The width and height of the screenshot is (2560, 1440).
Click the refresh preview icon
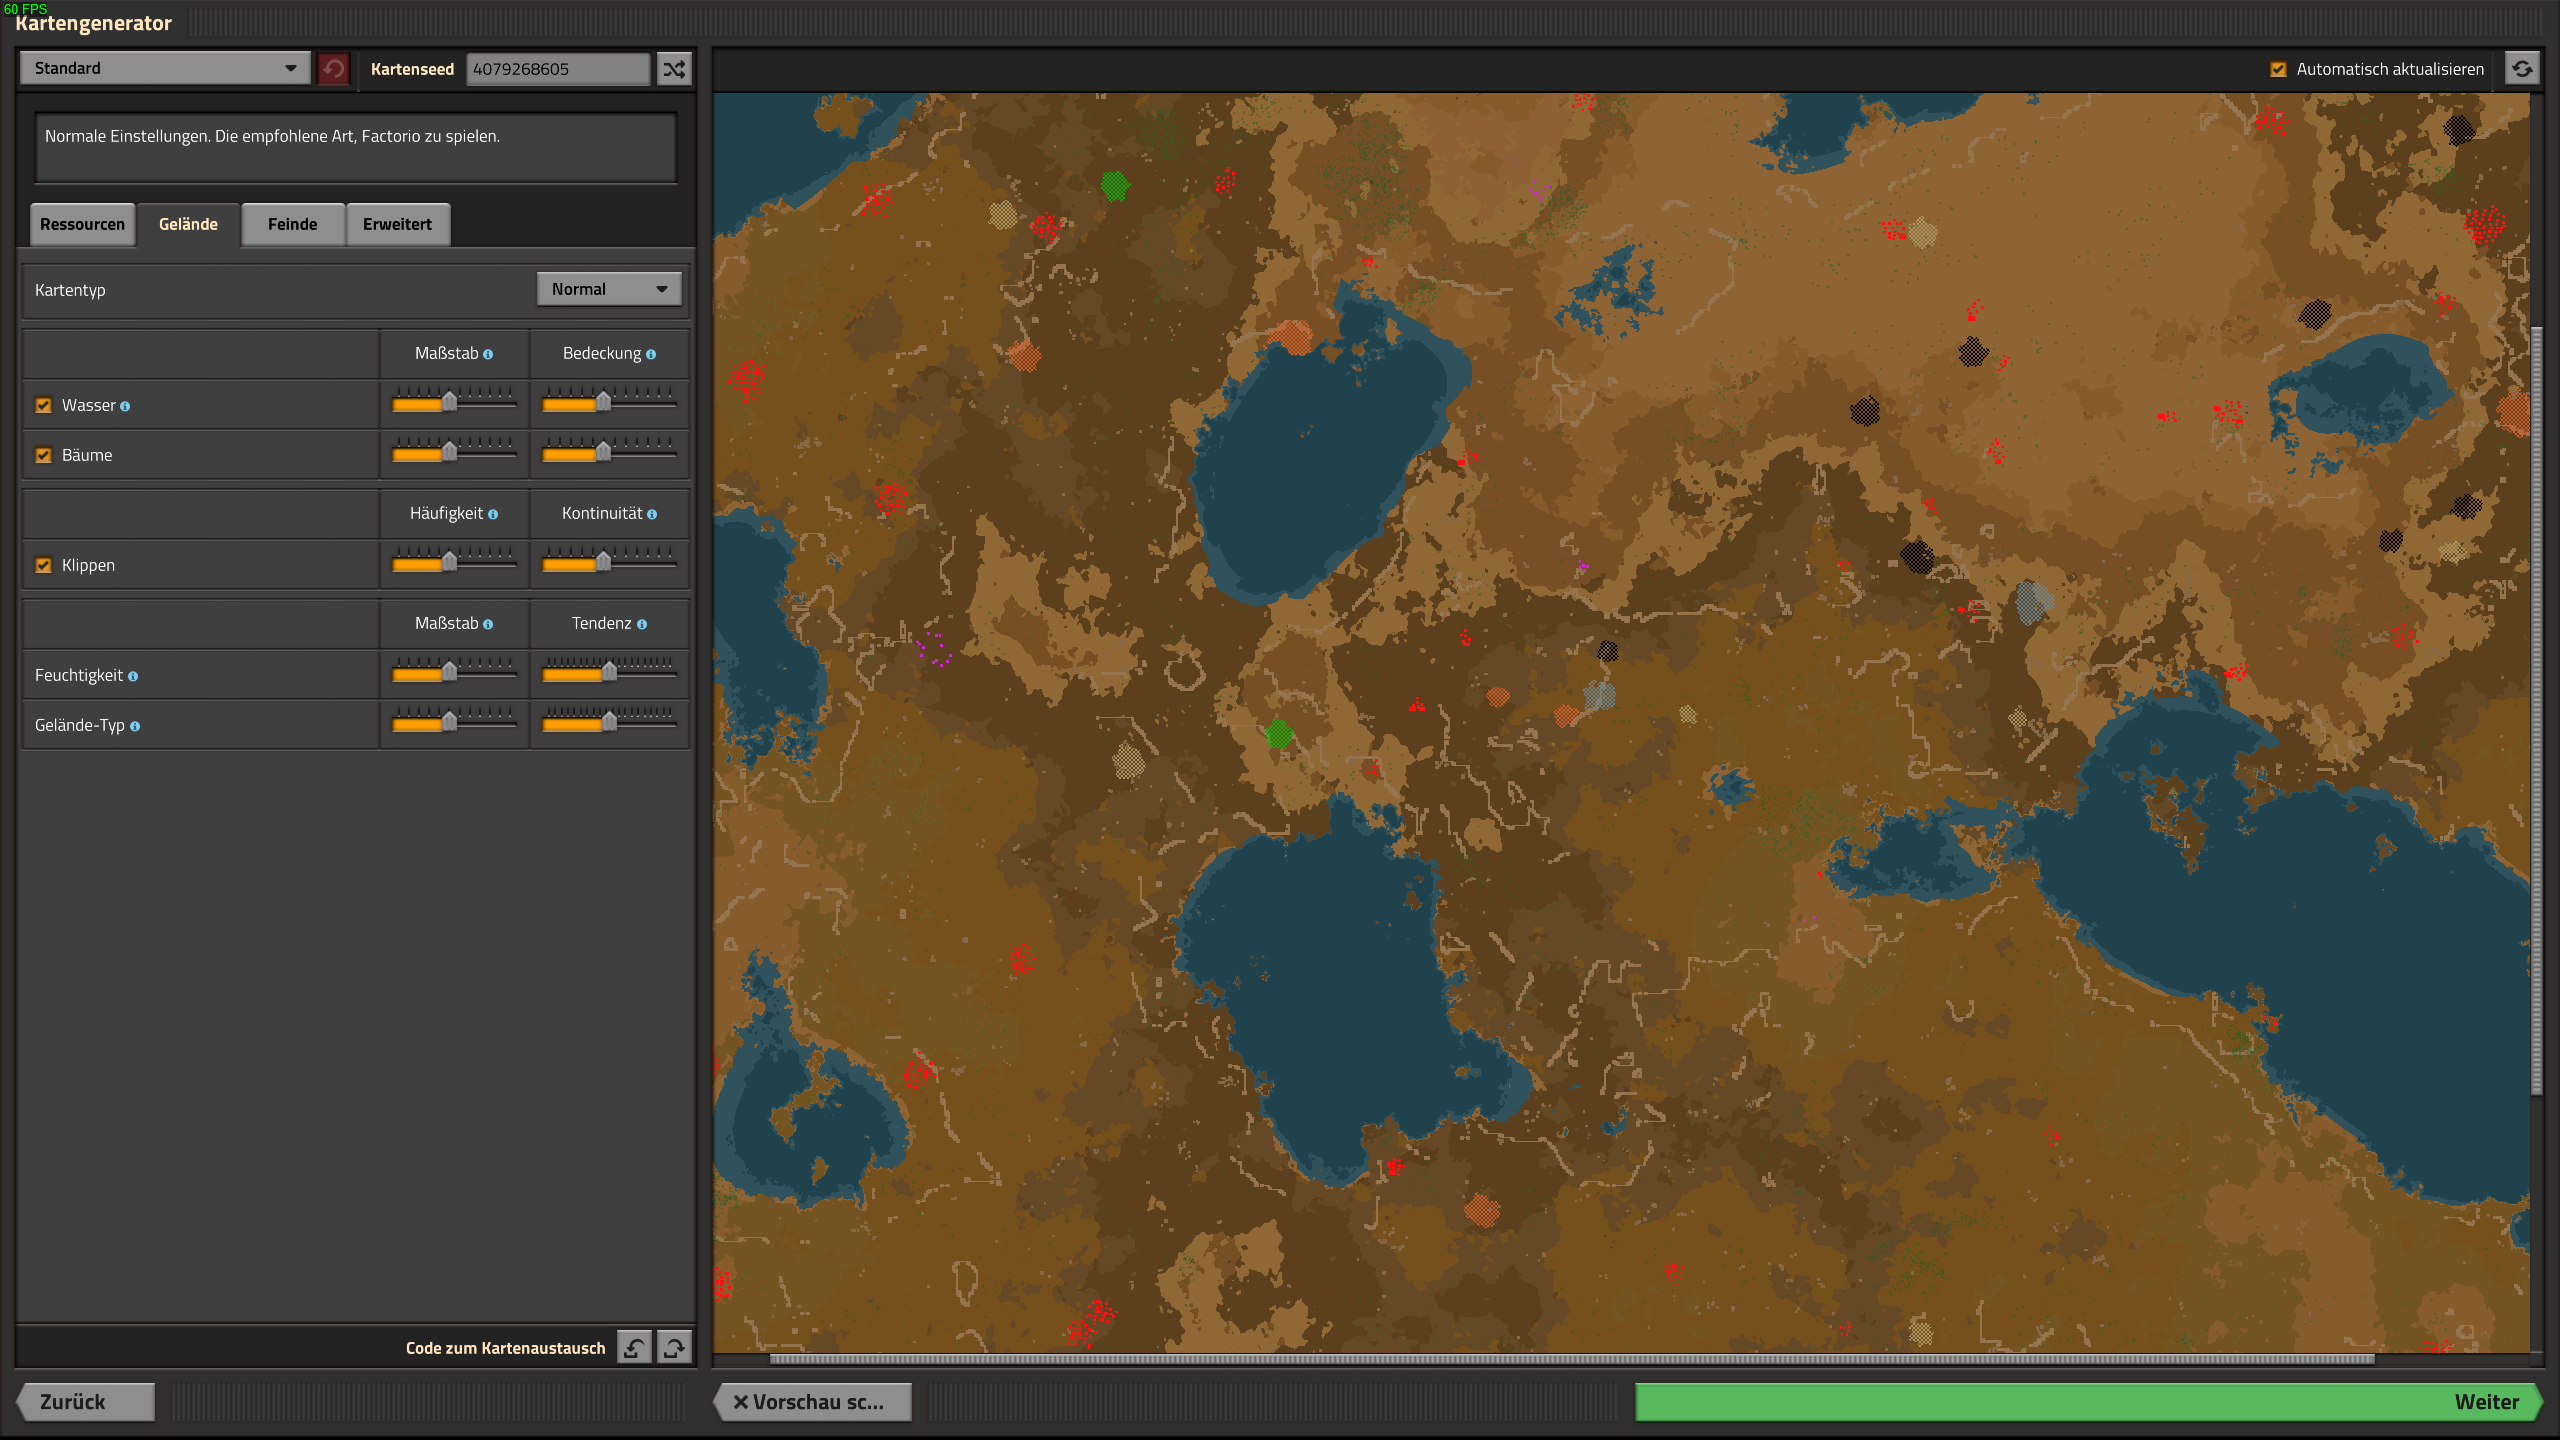click(2522, 69)
